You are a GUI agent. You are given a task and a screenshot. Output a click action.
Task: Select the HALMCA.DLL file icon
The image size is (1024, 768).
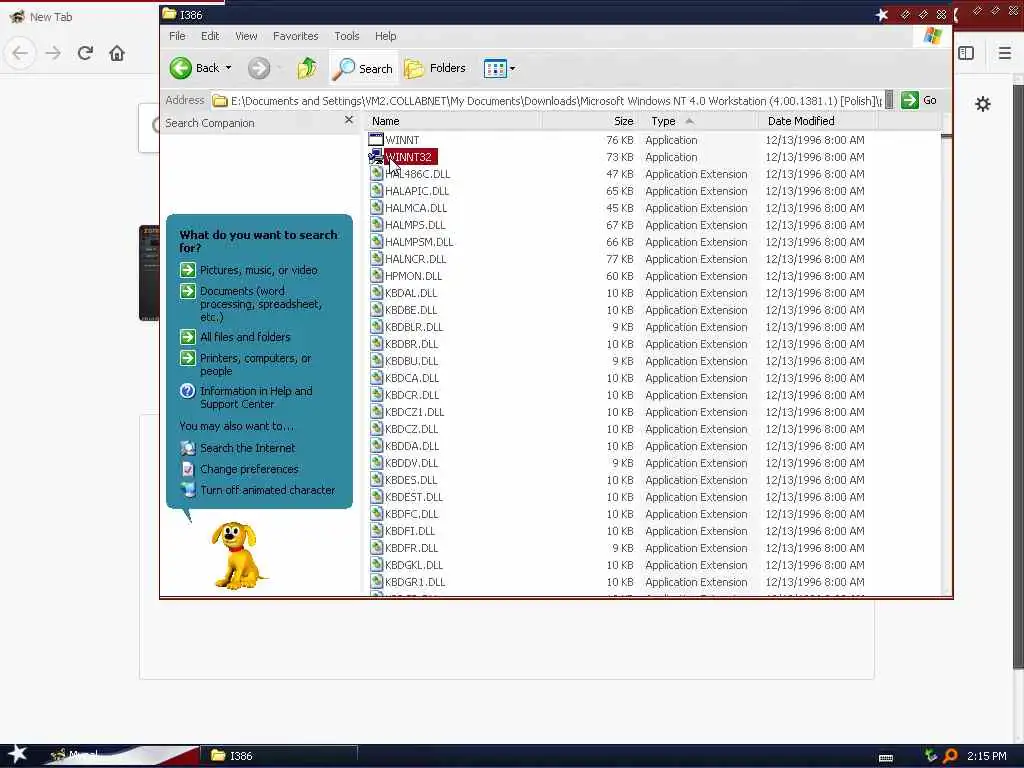(376, 207)
